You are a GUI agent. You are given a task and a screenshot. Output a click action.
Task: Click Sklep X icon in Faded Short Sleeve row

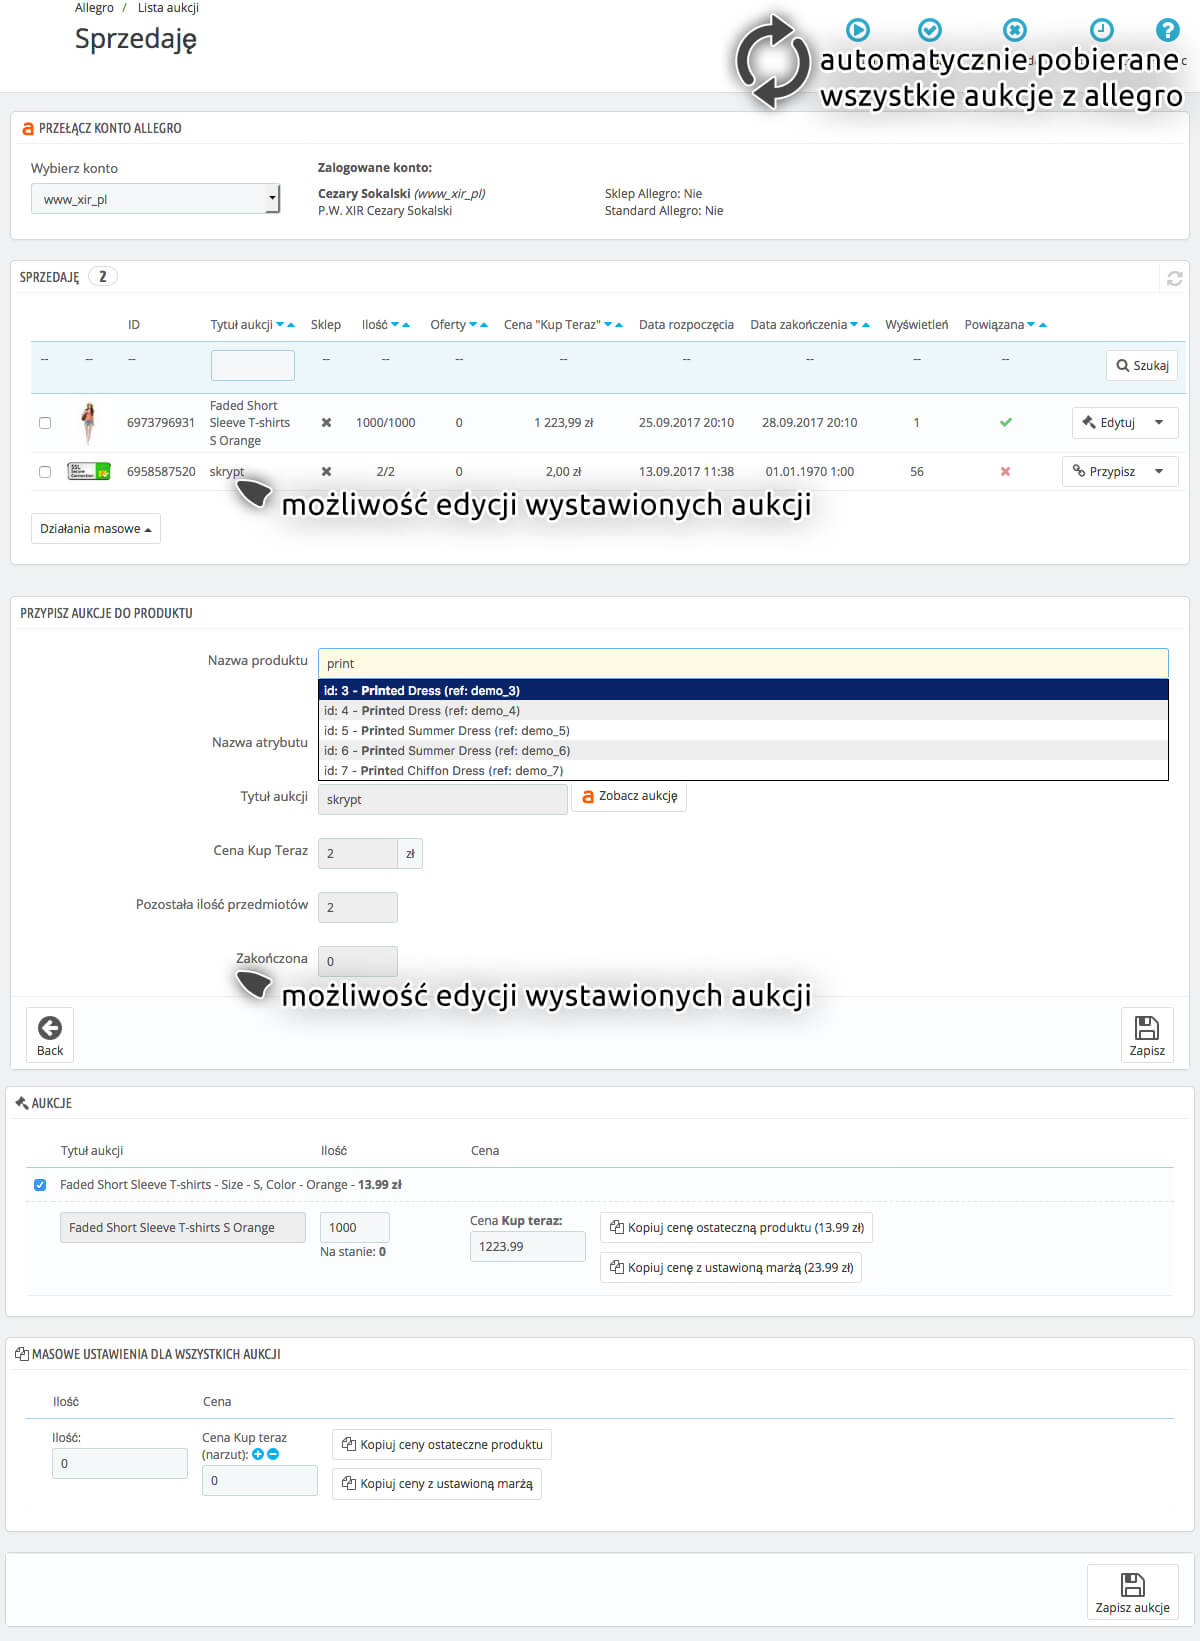[x=326, y=422]
